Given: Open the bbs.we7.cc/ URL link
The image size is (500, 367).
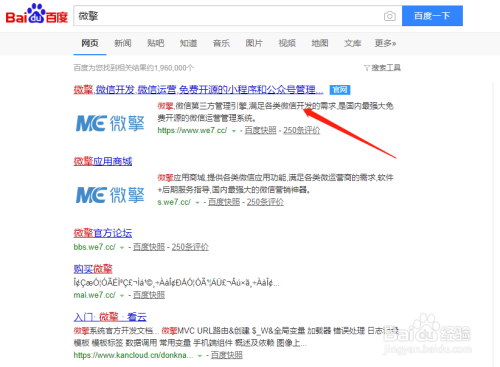Looking at the screenshot, I should 94,247.
